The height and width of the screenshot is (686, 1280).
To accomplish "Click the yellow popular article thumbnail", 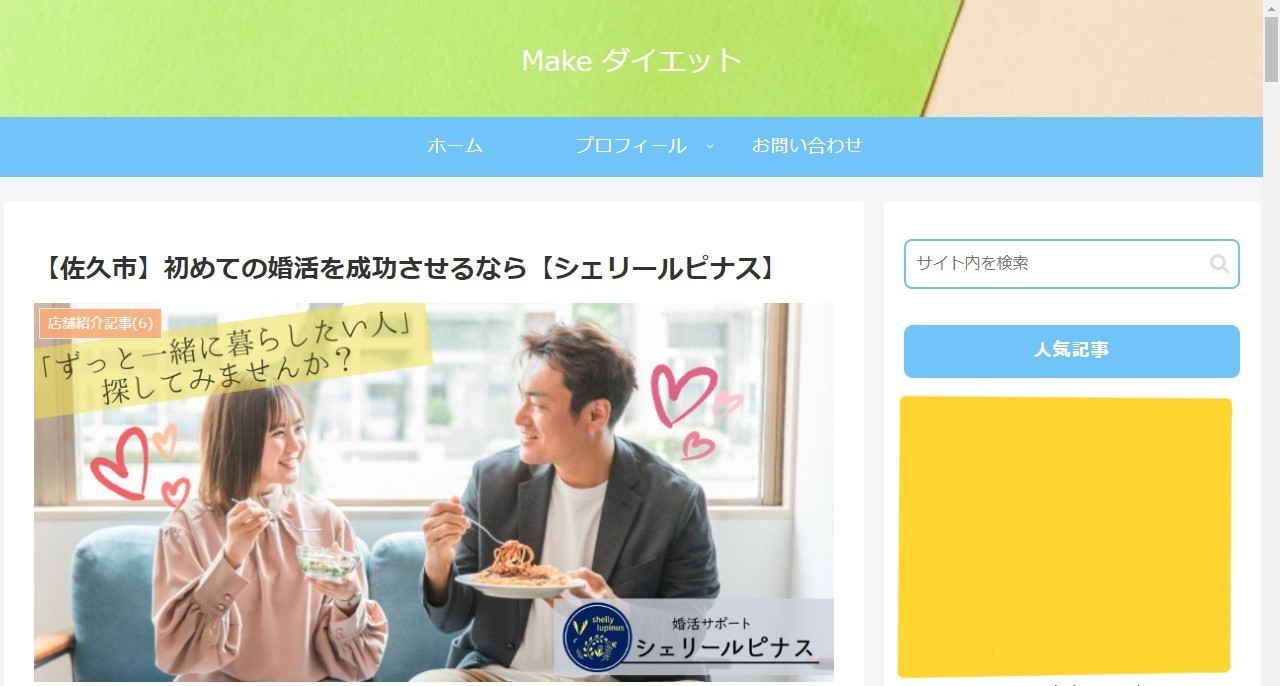I will pos(1064,536).
